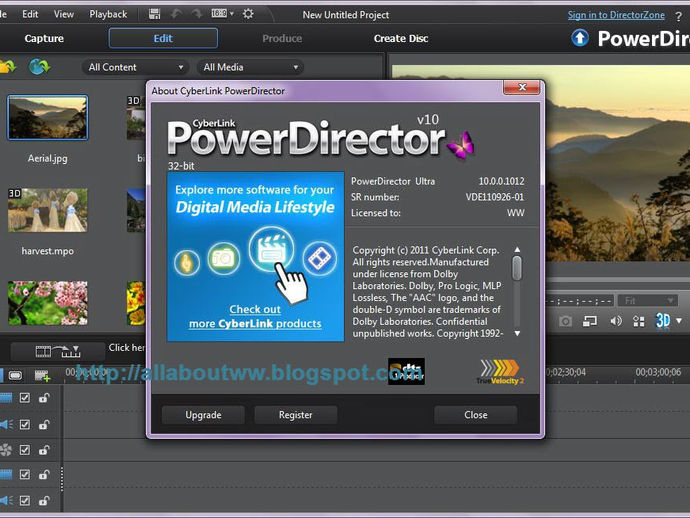Click the scroll down arrow in copyright text
The image size is (690, 518).
518,334
